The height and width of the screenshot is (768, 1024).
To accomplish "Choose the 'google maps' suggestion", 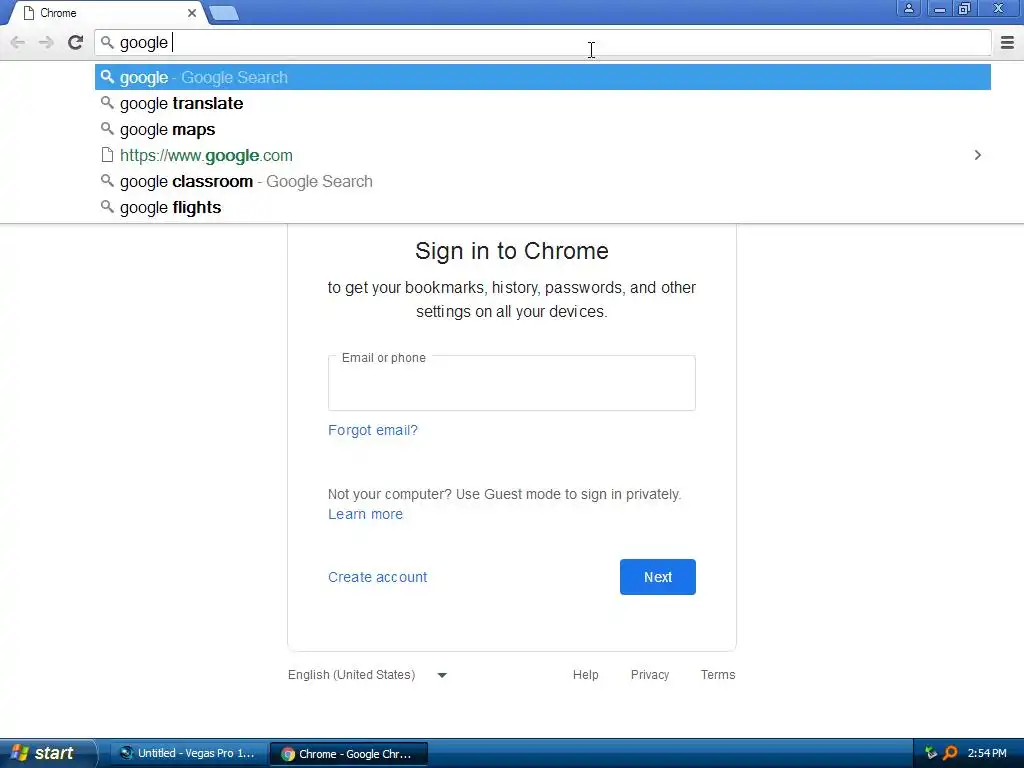I will pyautogui.click(x=543, y=129).
